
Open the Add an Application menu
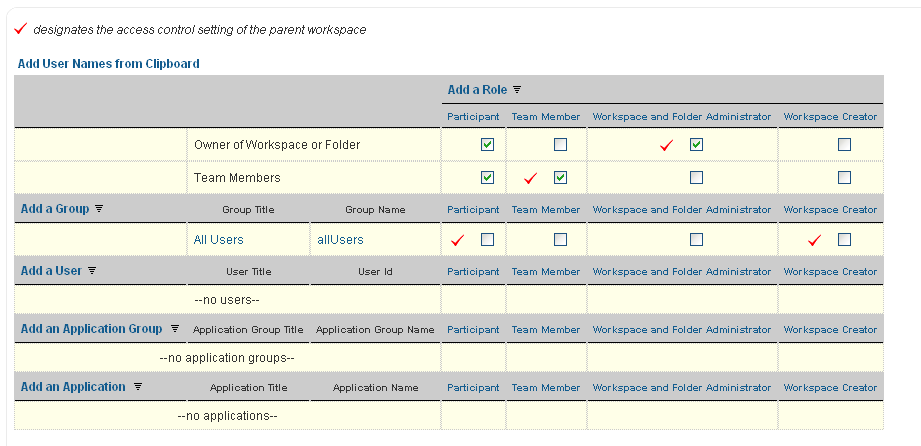73,387
